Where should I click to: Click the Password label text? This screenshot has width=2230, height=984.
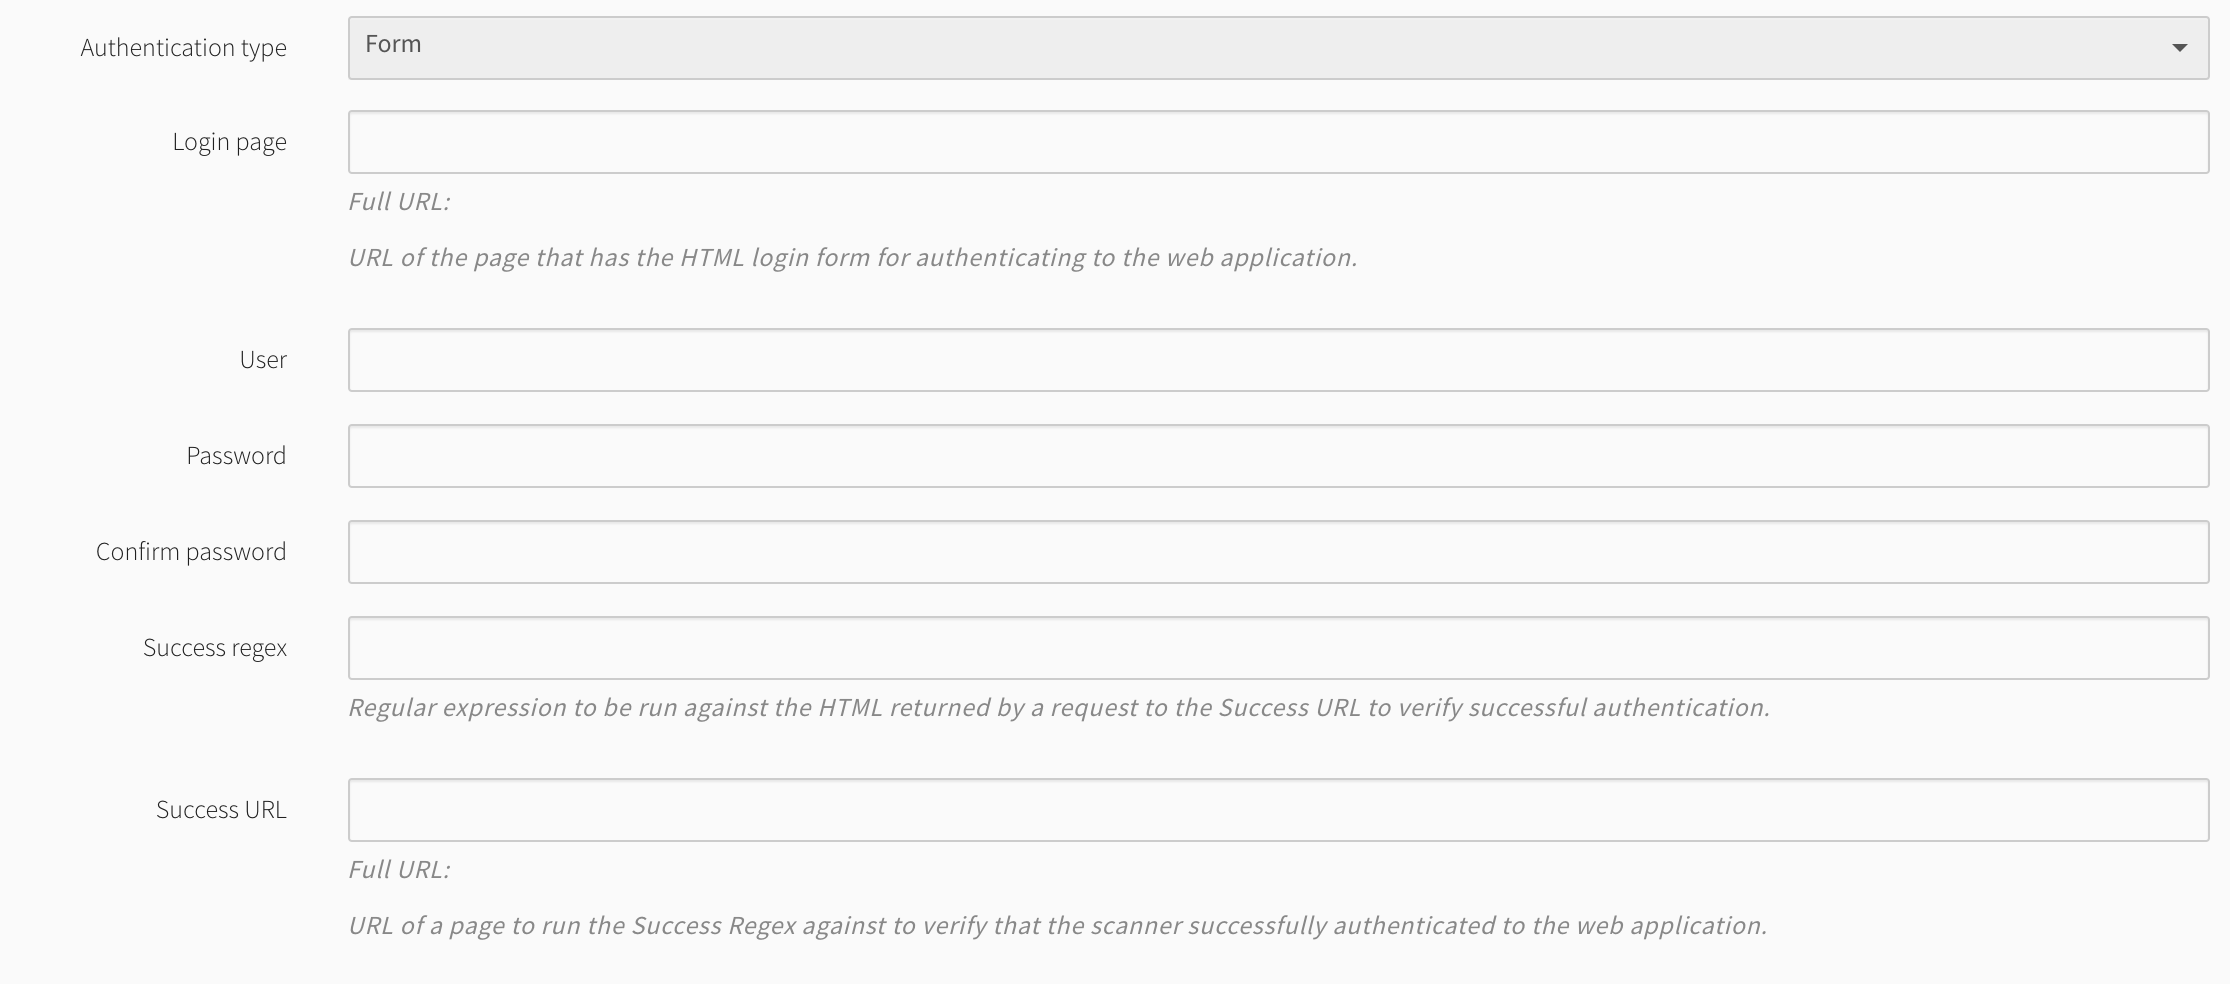pyautogui.click(x=236, y=456)
